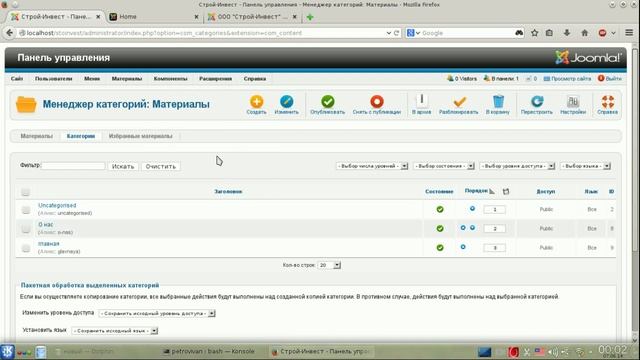Open Сохранить исходный язык dropdown
This screenshot has height=360, width=640.
[x=115, y=331]
